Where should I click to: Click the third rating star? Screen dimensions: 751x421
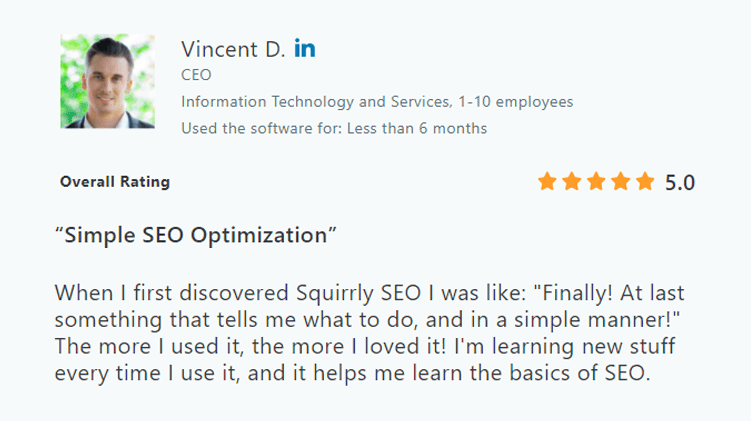click(x=596, y=182)
